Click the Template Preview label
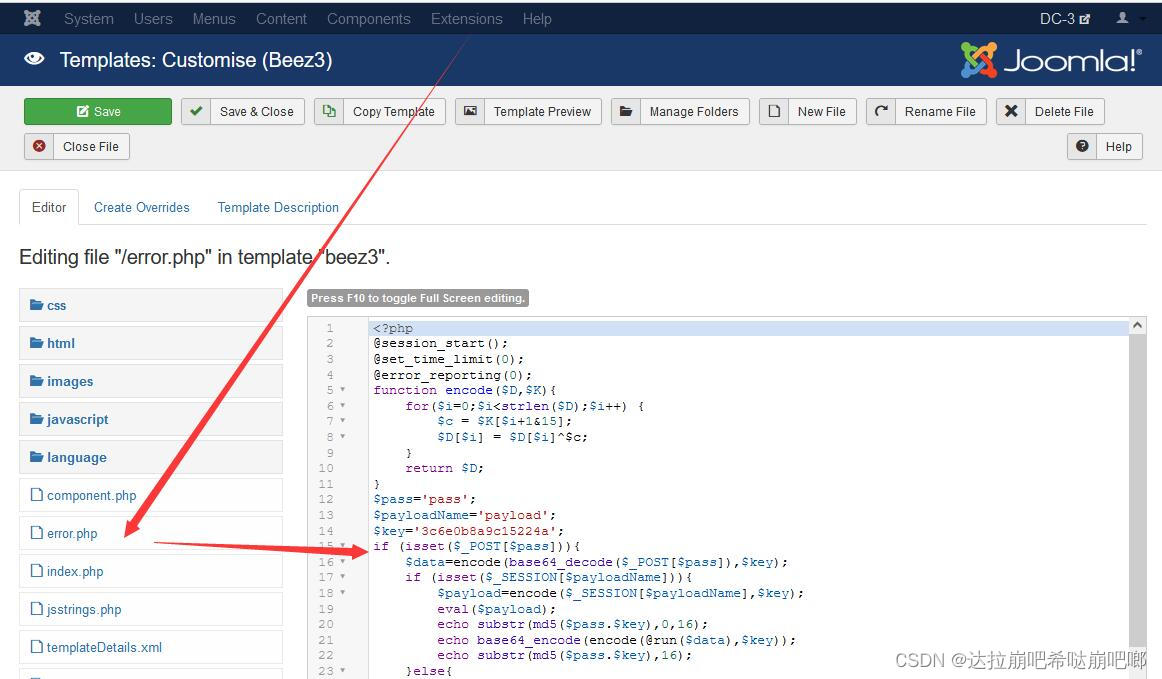The width and height of the screenshot is (1162, 679). (542, 112)
